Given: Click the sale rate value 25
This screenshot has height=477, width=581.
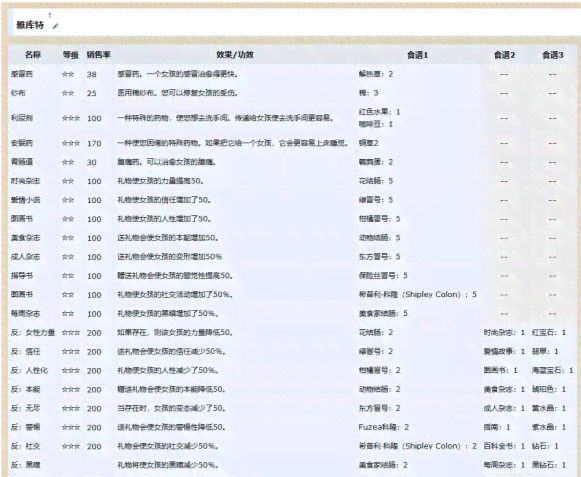Looking at the screenshot, I should coord(92,93).
